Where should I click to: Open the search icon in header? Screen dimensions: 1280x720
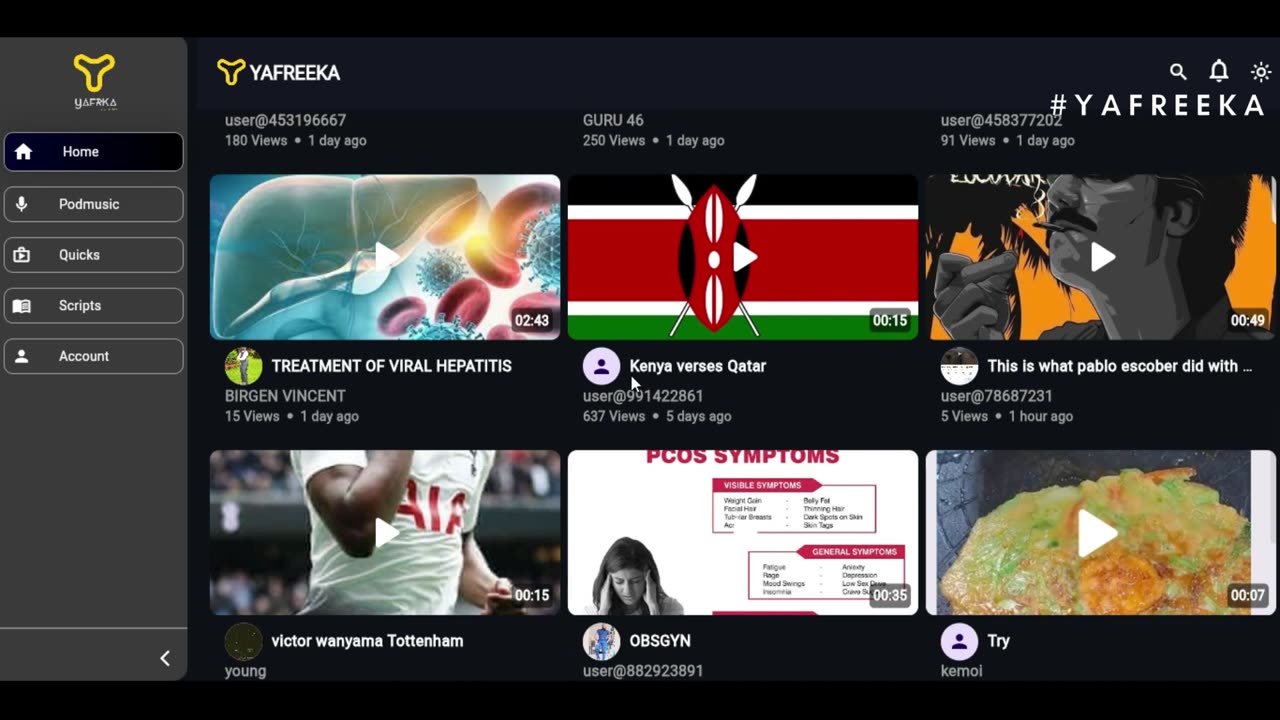coord(1178,72)
